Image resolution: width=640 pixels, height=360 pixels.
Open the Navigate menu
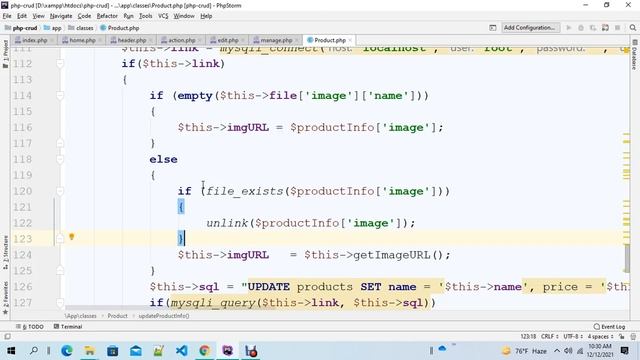coord(61,16)
